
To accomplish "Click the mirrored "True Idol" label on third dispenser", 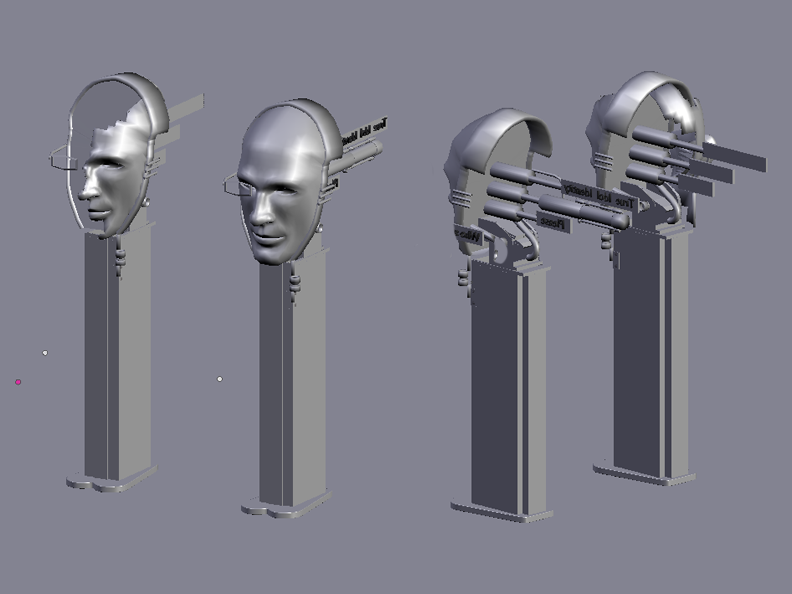I will pos(598,195).
